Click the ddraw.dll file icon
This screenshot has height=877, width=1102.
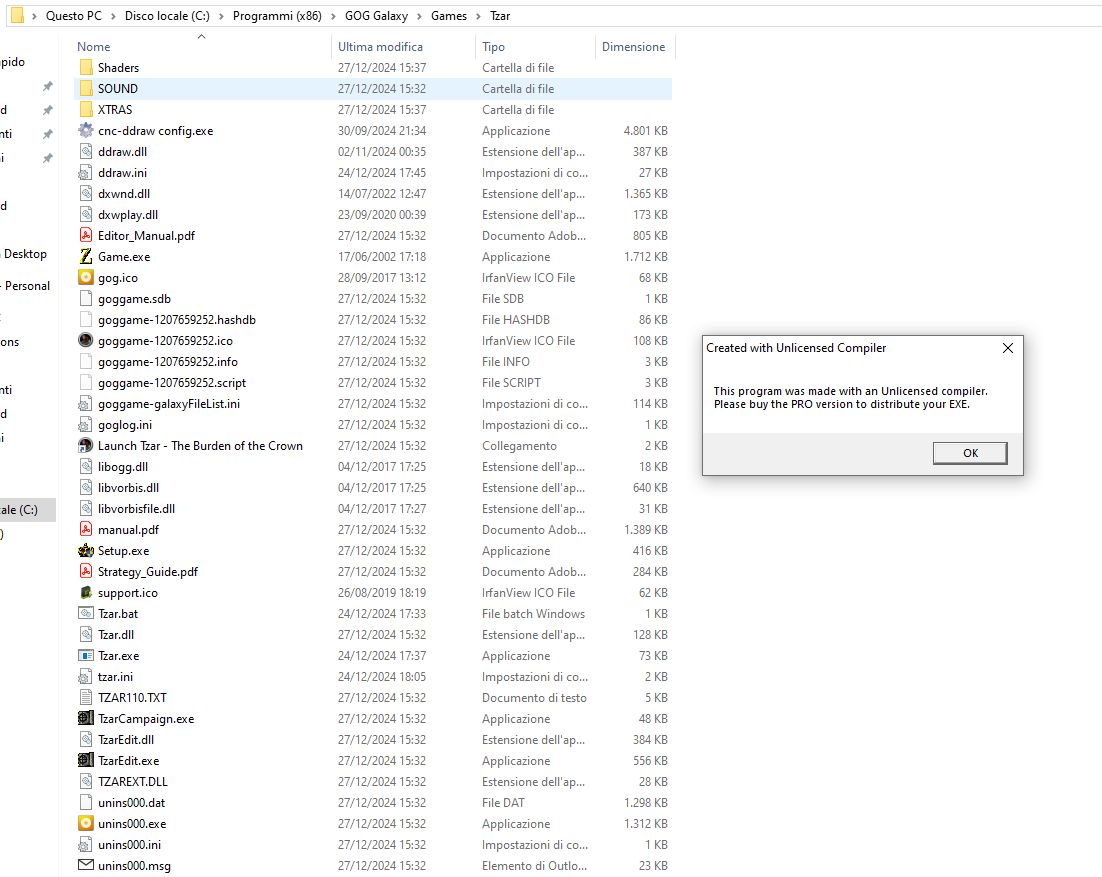point(86,152)
